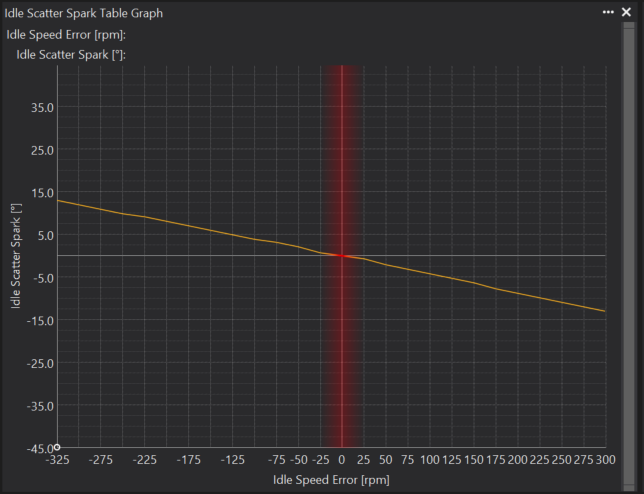The image size is (644, 494).
Task: Click the -45.0 y-axis label
Action: (40, 449)
